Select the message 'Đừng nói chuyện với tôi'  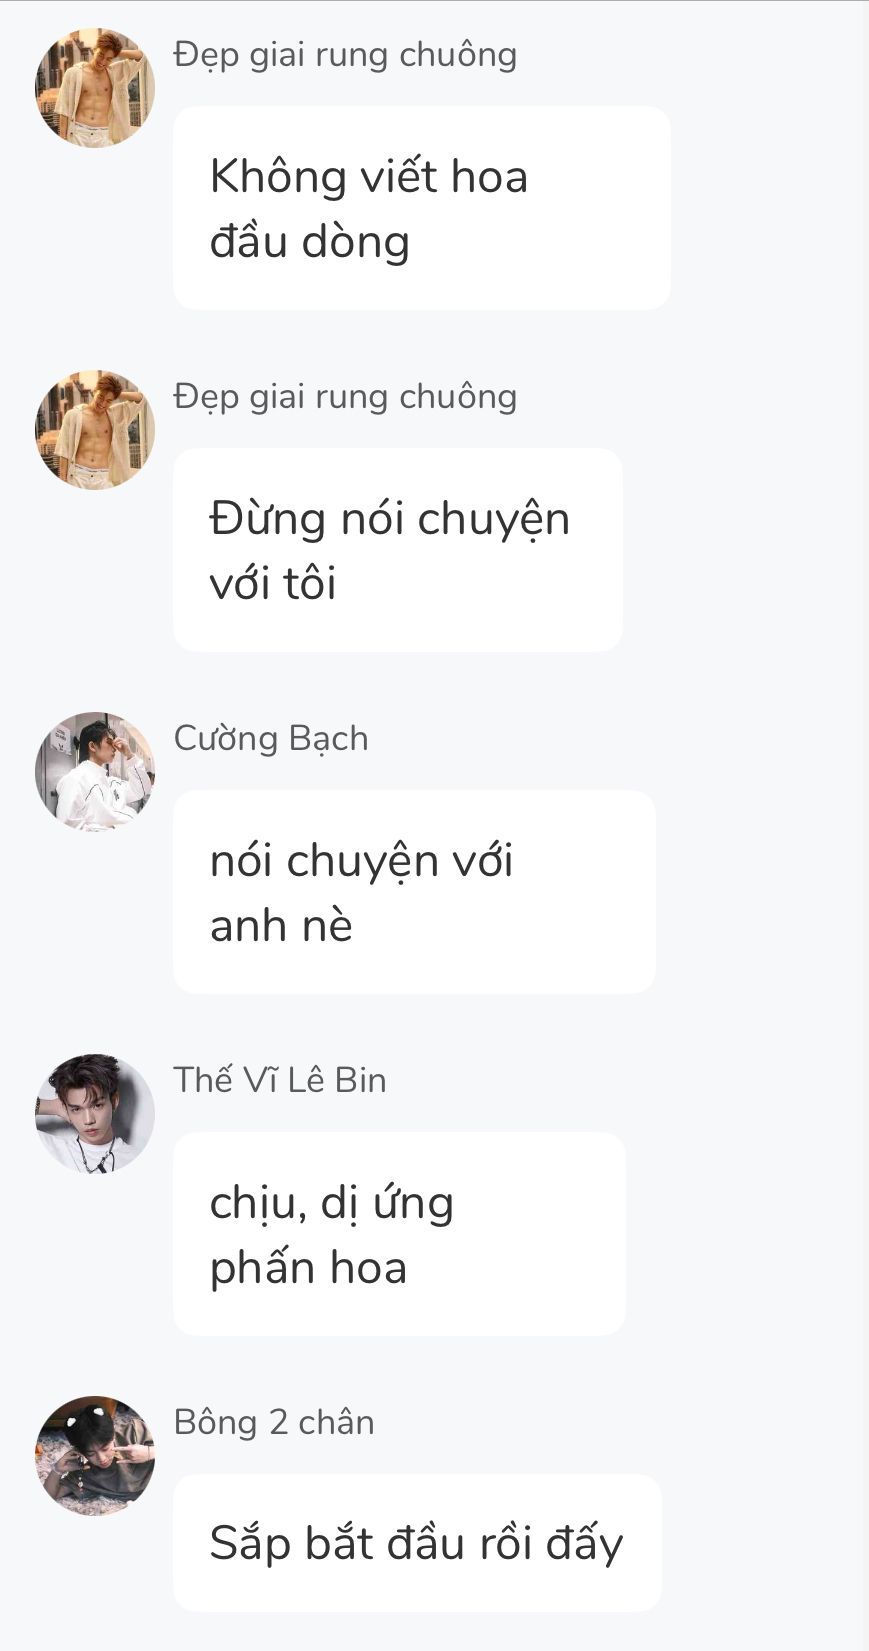pyautogui.click(x=398, y=550)
